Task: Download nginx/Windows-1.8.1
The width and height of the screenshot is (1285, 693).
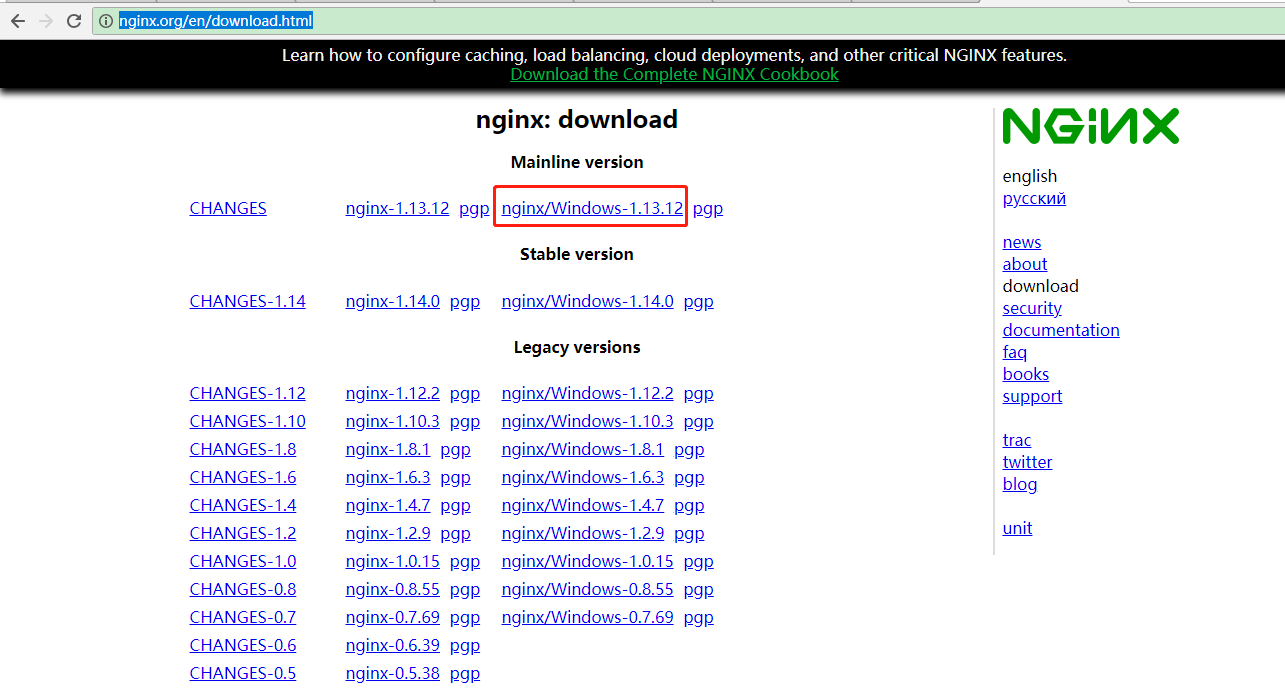Action: point(582,449)
